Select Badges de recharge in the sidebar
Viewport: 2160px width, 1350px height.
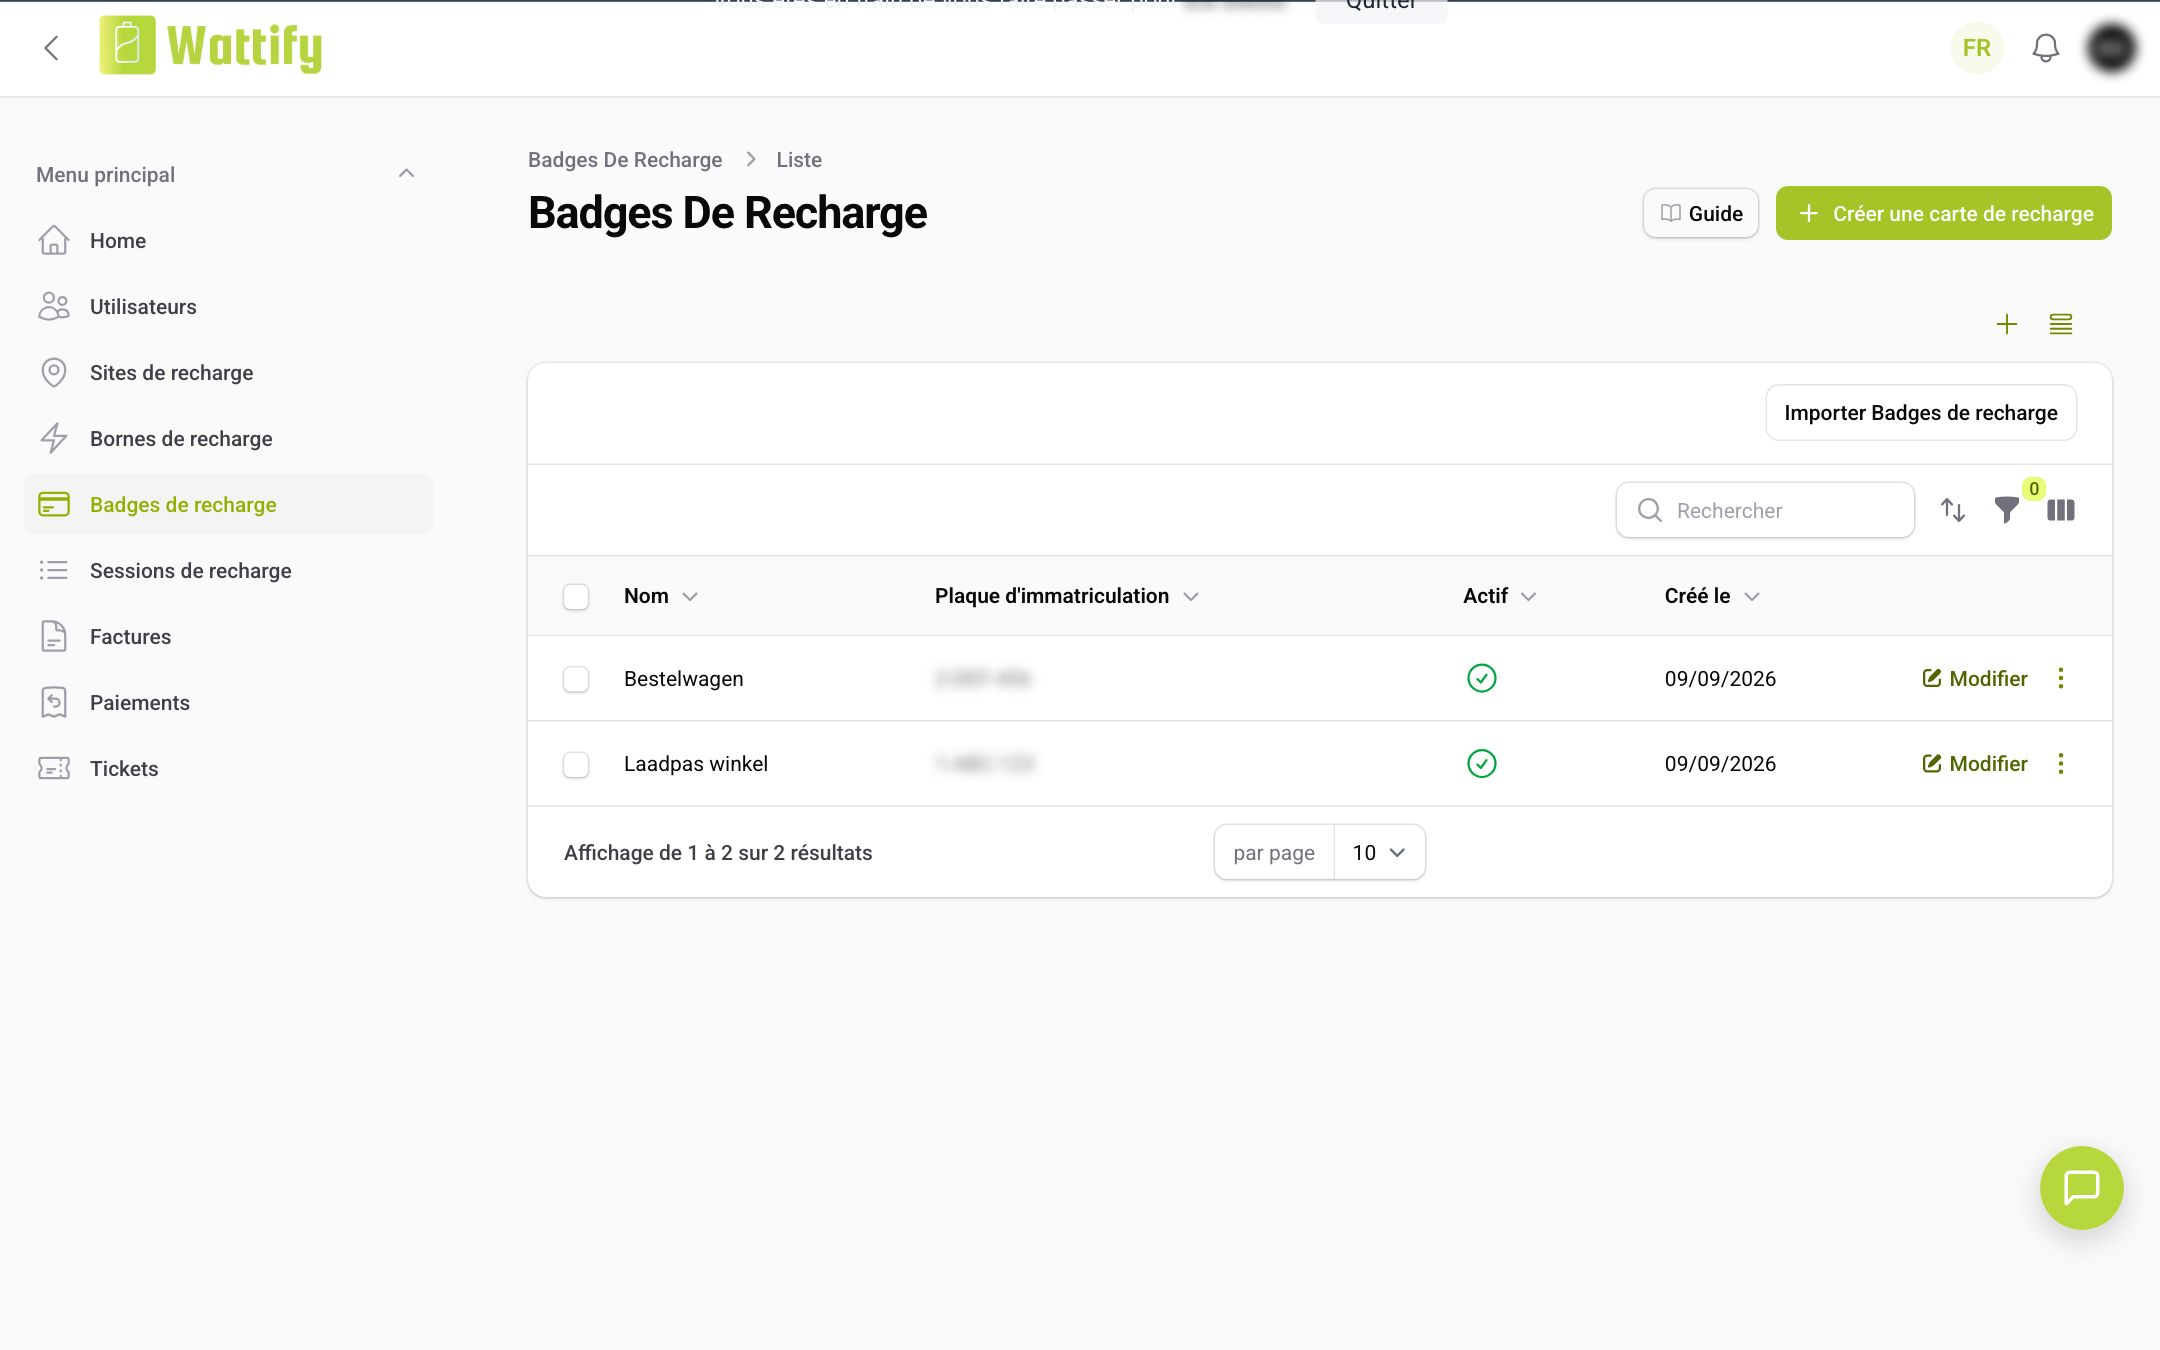pos(229,504)
